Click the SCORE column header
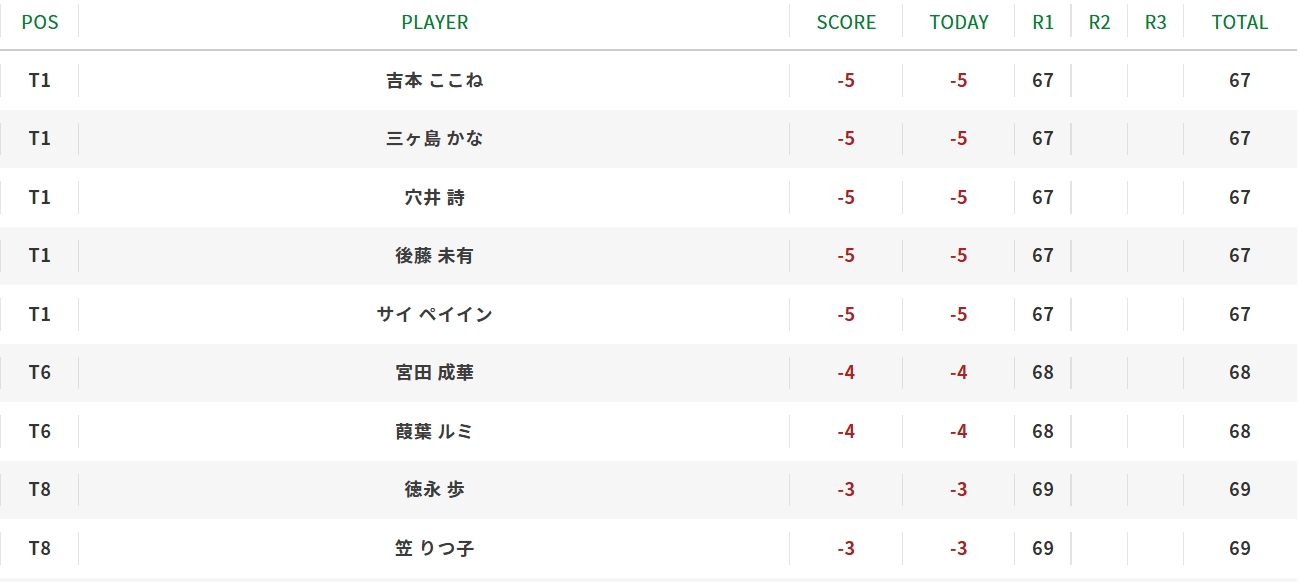Image resolution: width=1300 pixels, height=582 pixels. 846,22
